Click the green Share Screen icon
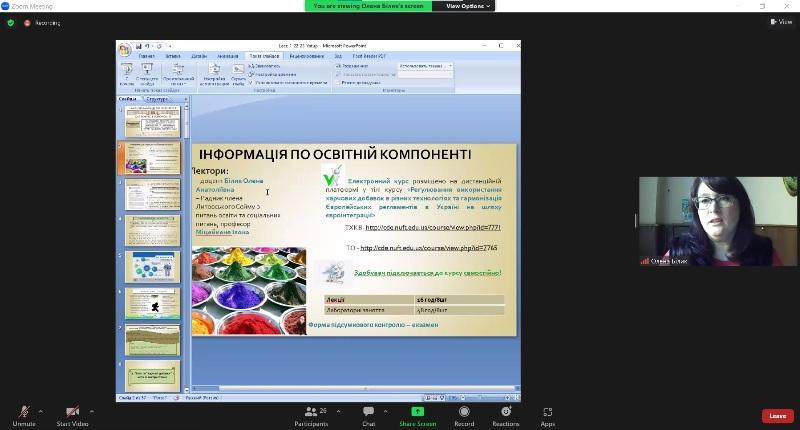This screenshot has height=430, width=800. [x=417, y=412]
